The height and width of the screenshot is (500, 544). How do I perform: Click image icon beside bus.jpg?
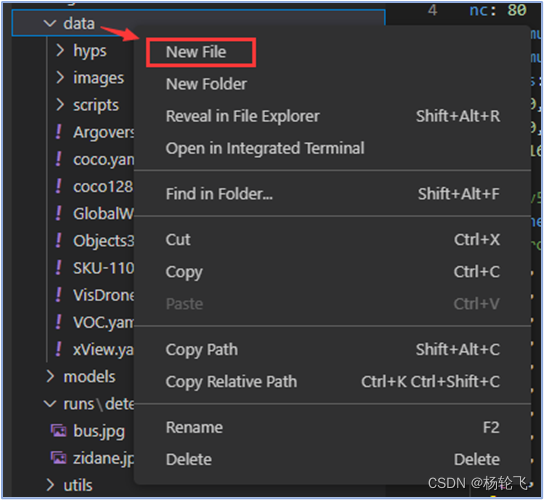coord(59,431)
